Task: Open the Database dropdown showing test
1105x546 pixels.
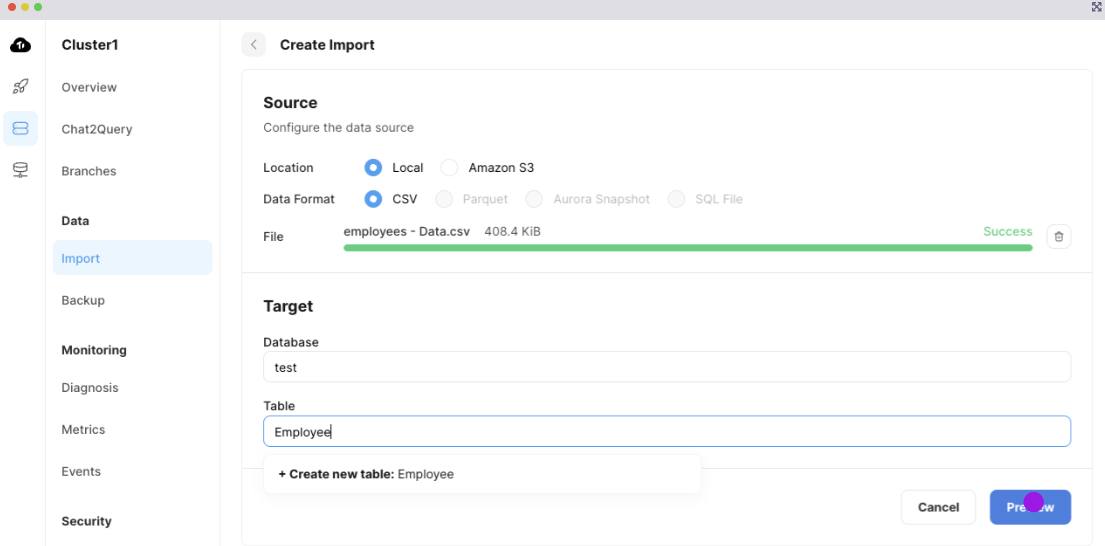Action: 666,367
